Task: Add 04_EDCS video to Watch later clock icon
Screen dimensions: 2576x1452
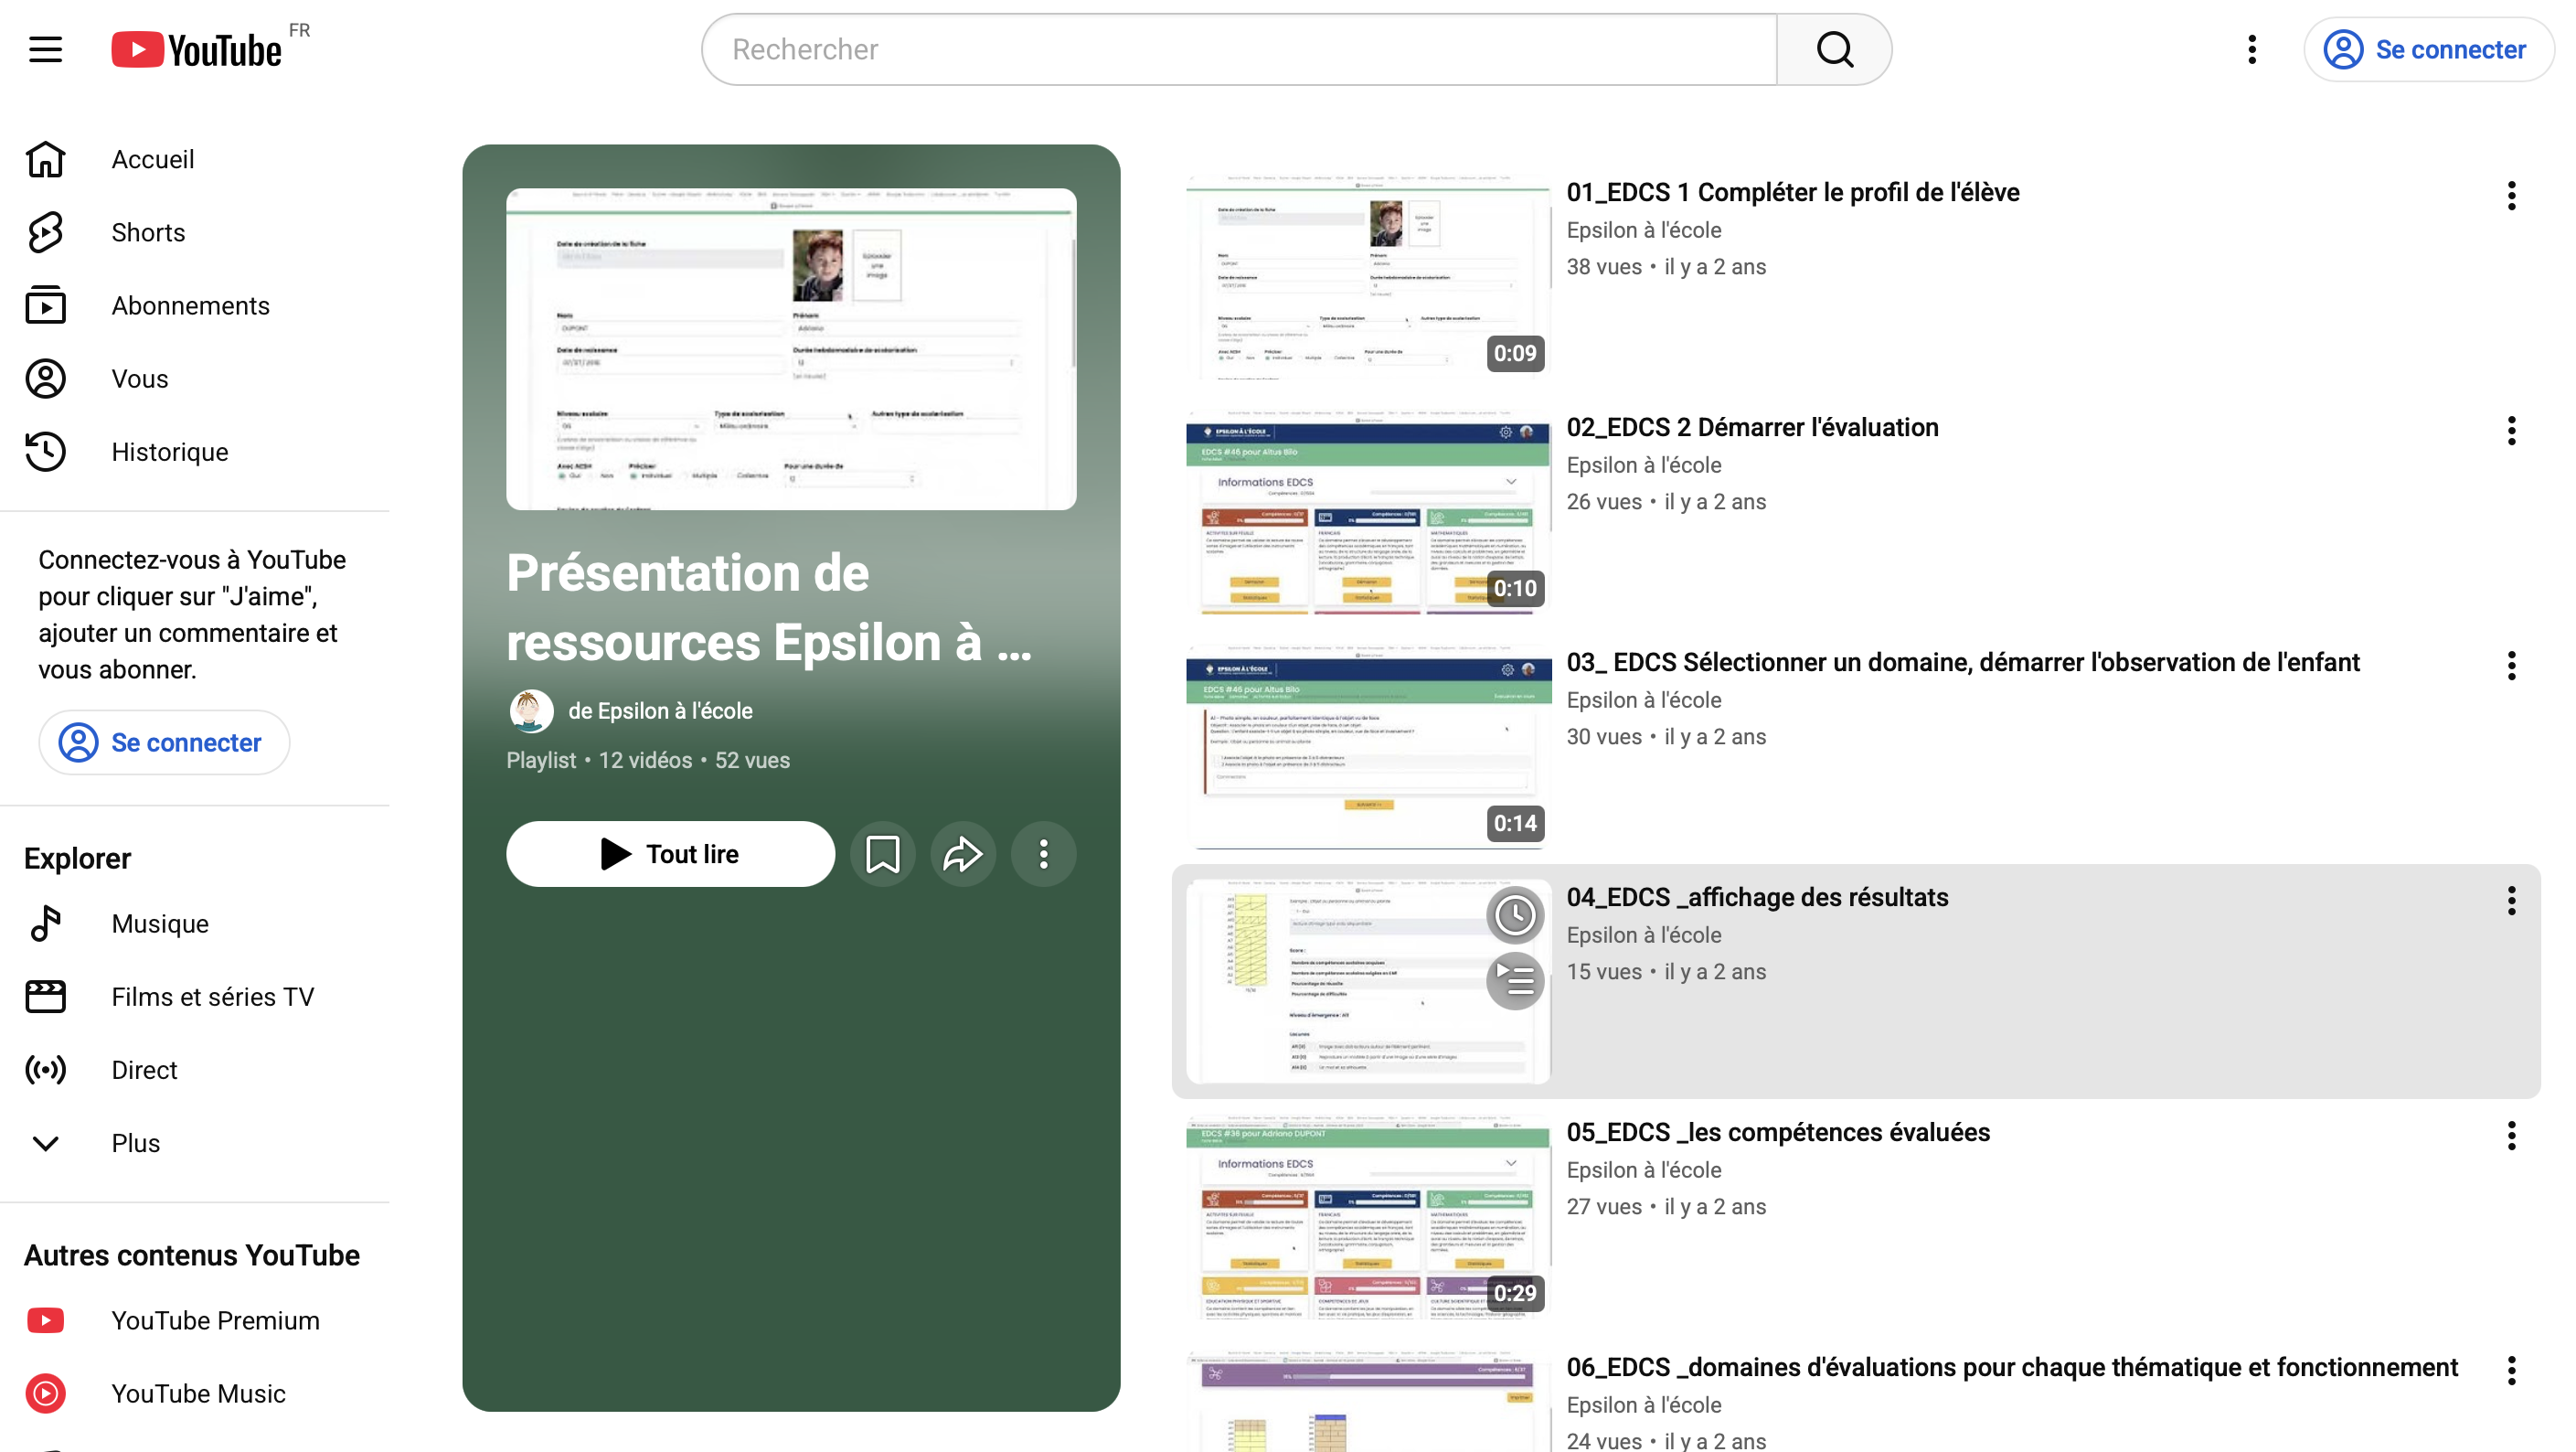Action: (x=1515, y=914)
